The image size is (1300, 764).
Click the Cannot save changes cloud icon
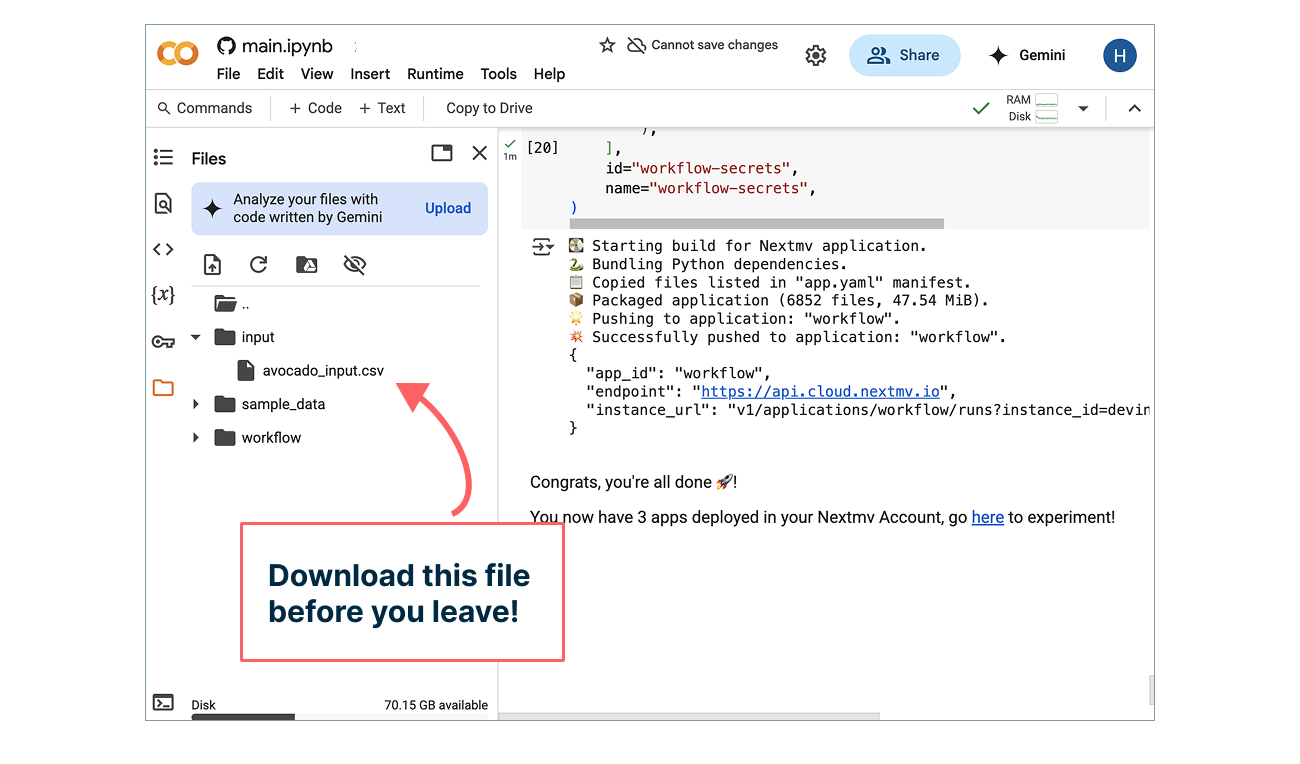coord(636,45)
